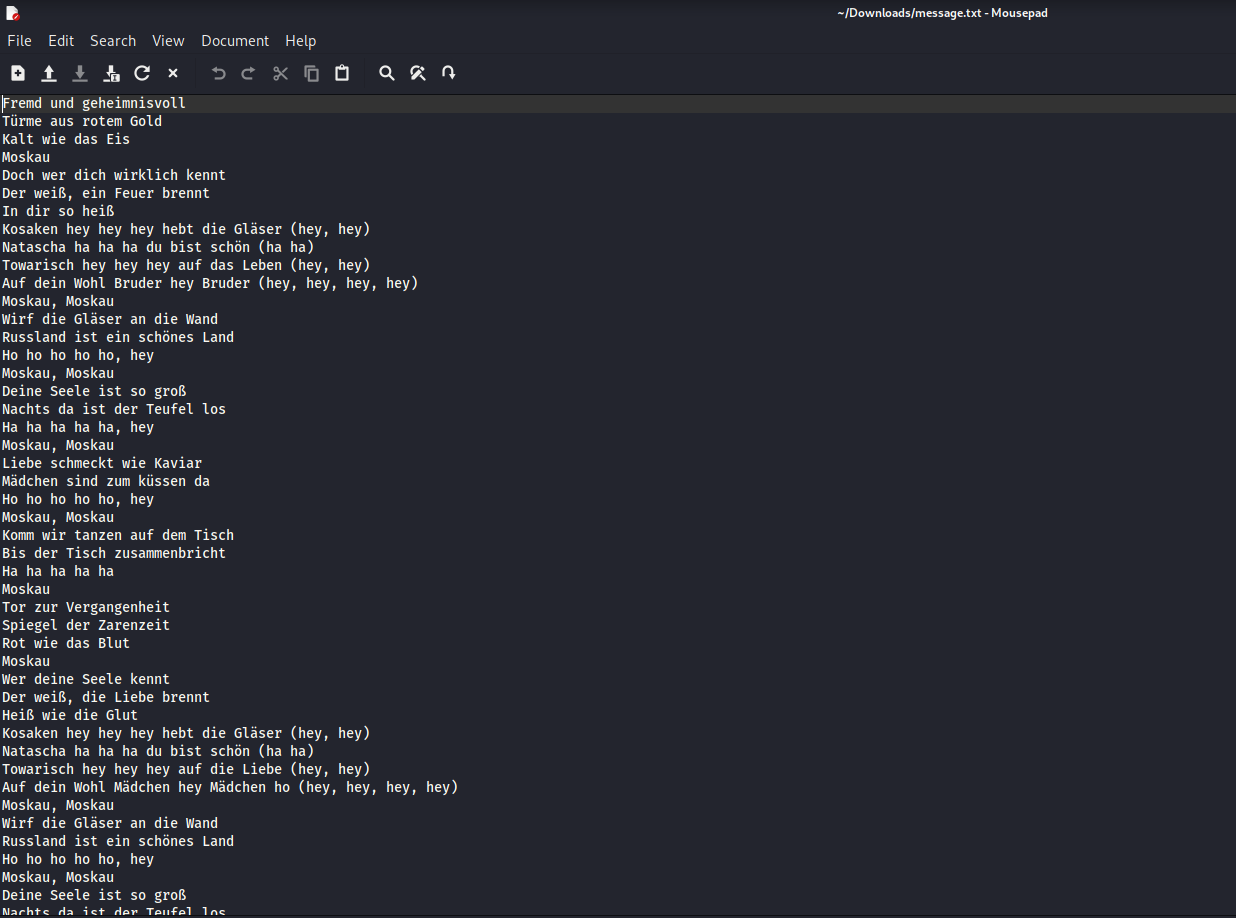
Task: Click the line "Rot wie das Blut"
Action: (x=66, y=643)
